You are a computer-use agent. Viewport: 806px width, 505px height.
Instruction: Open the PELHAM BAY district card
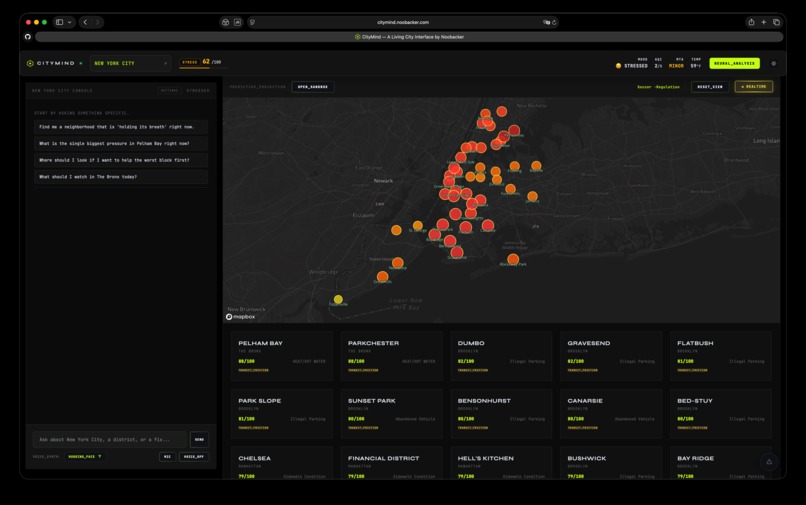[x=282, y=356]
